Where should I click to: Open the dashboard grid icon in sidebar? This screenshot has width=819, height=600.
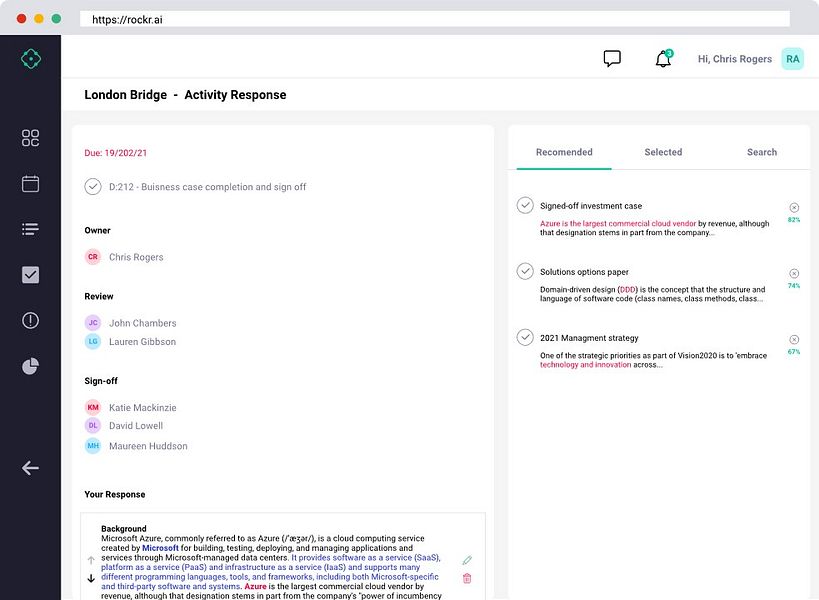pyautogui.click(x=30, y=138)
